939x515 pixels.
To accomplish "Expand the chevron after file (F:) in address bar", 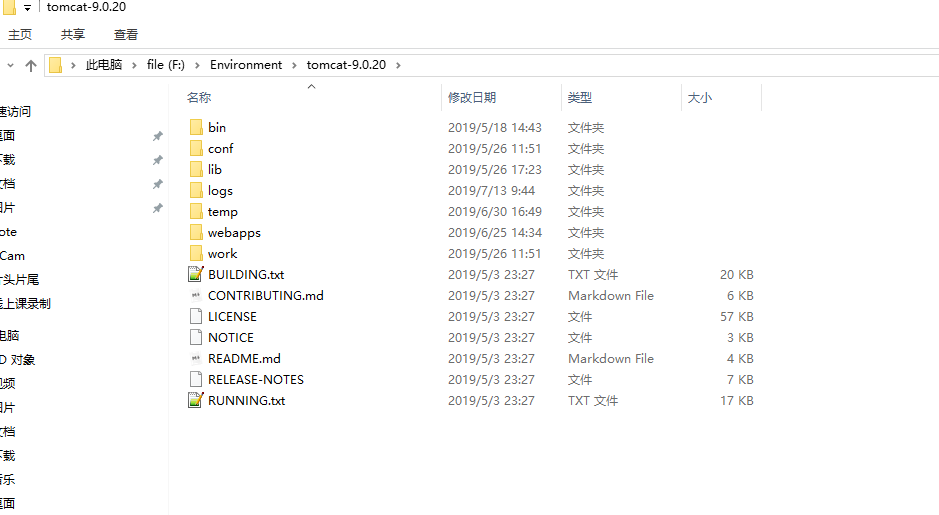I will click(x=197, y=65).
